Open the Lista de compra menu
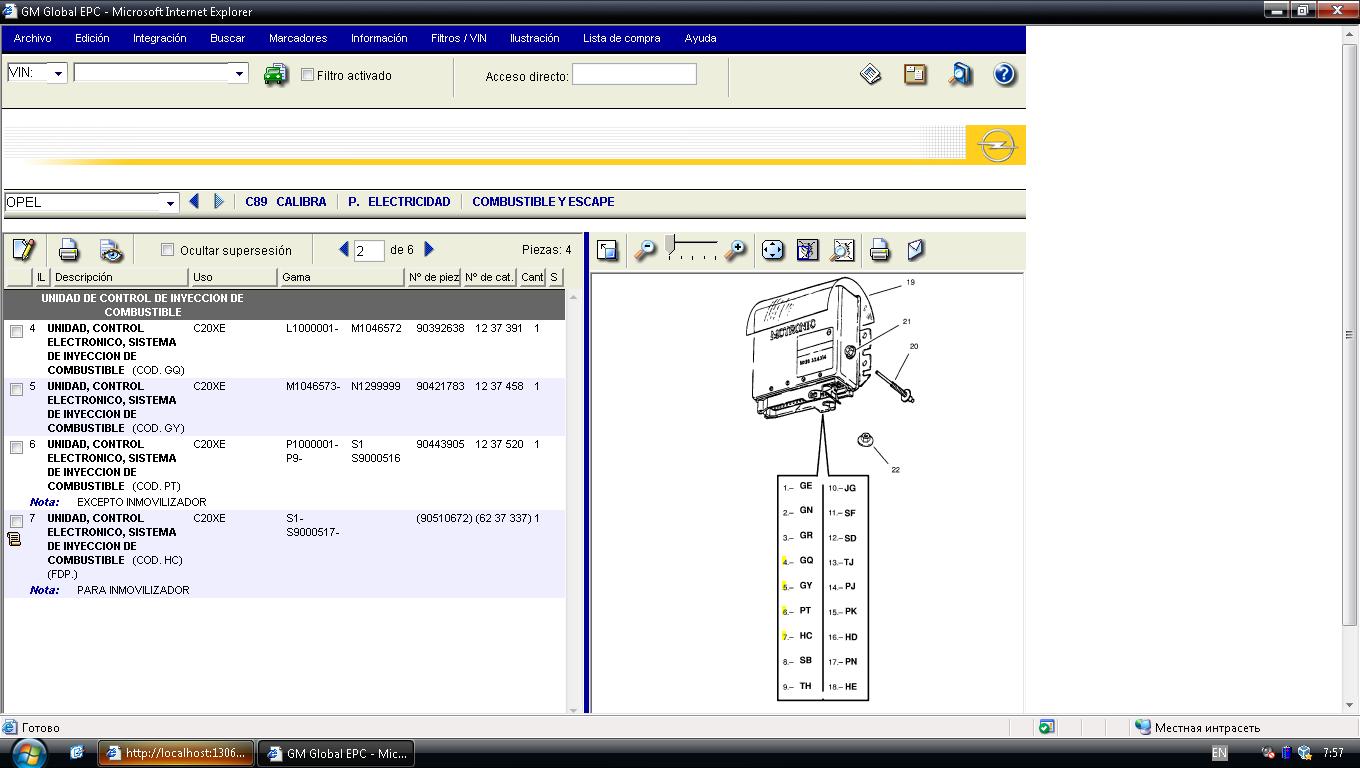This screenshot has height=768, width=1360. [622, 38]
